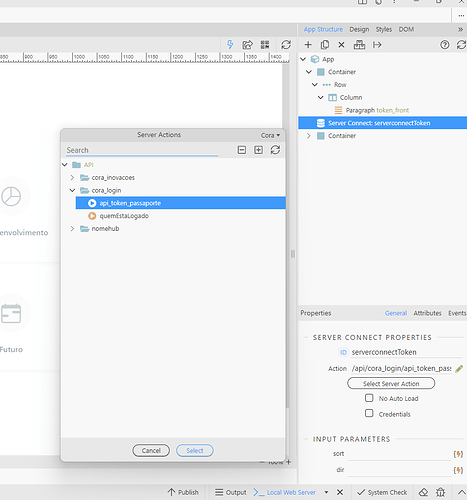Switch to the Design tab
Image resolution: width=467 pixels, height=500 pixels.
pyautogui.click(x=359, y=29)
